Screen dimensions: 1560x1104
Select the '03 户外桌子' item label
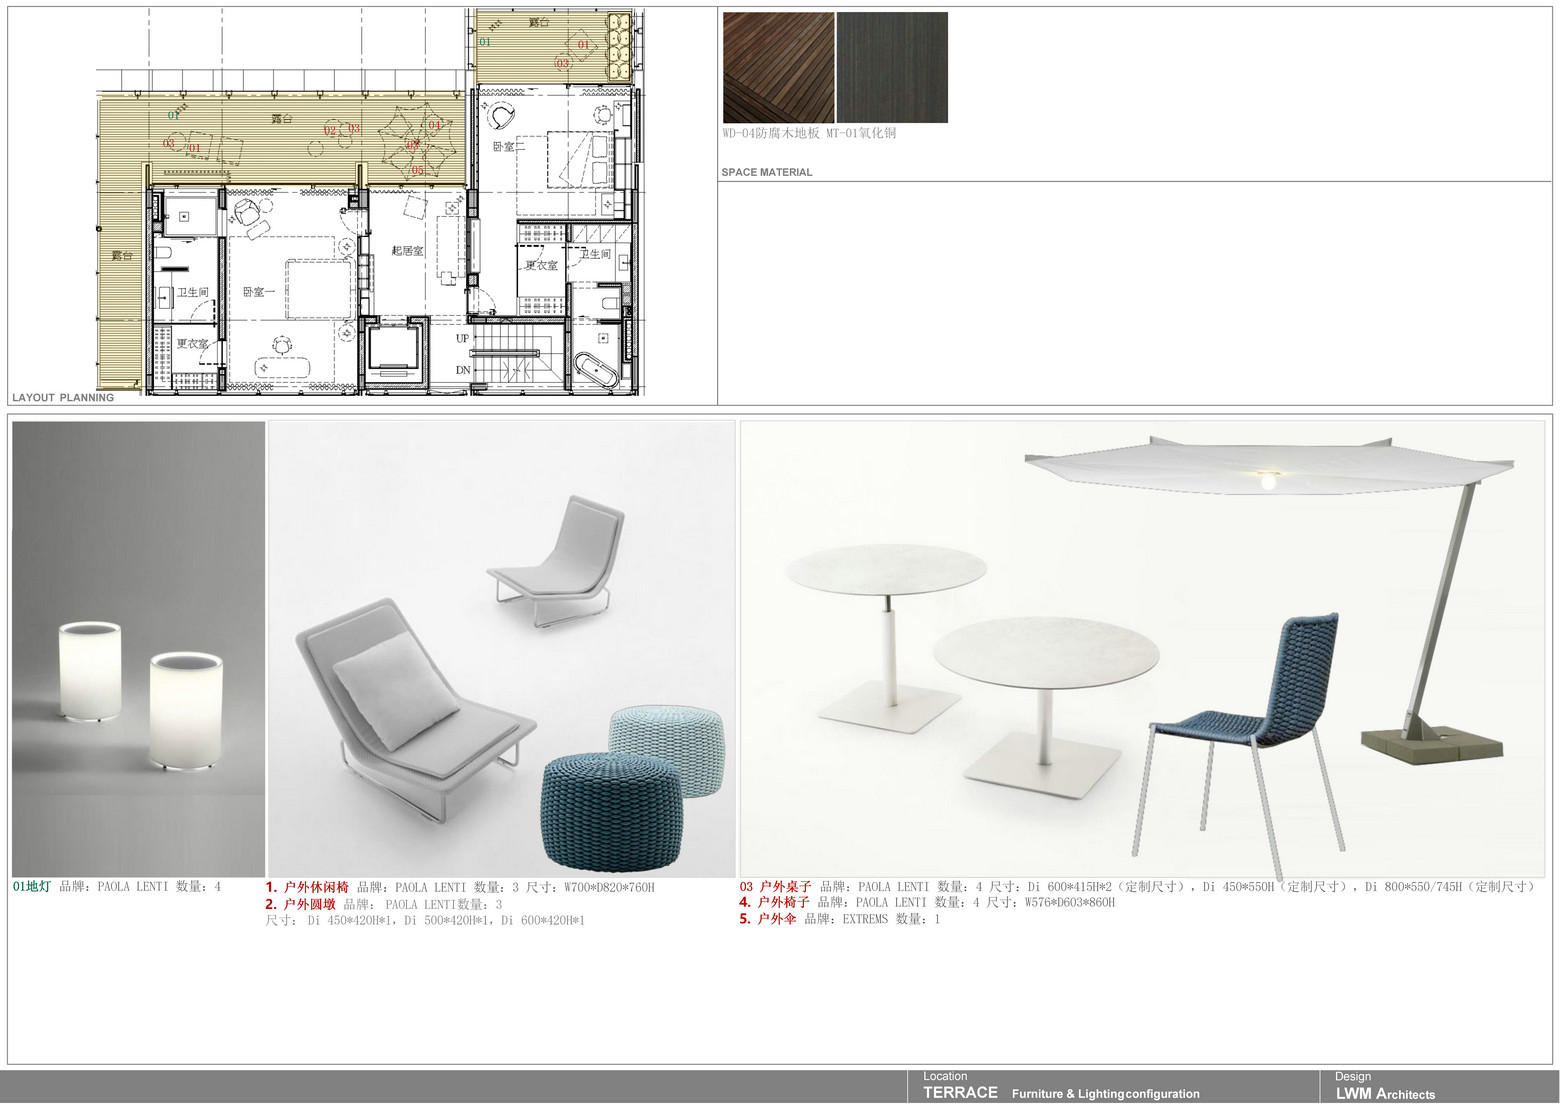click(x=776, y=887)
